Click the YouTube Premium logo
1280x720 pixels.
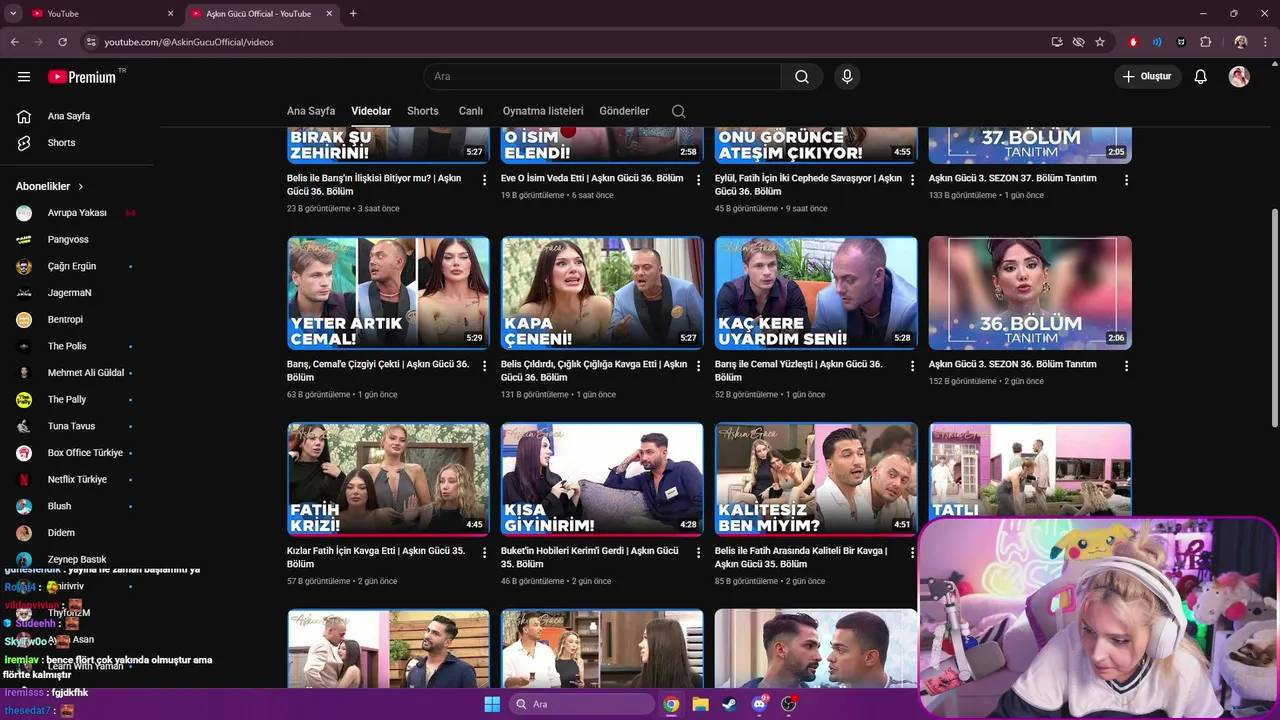[82, 77]
